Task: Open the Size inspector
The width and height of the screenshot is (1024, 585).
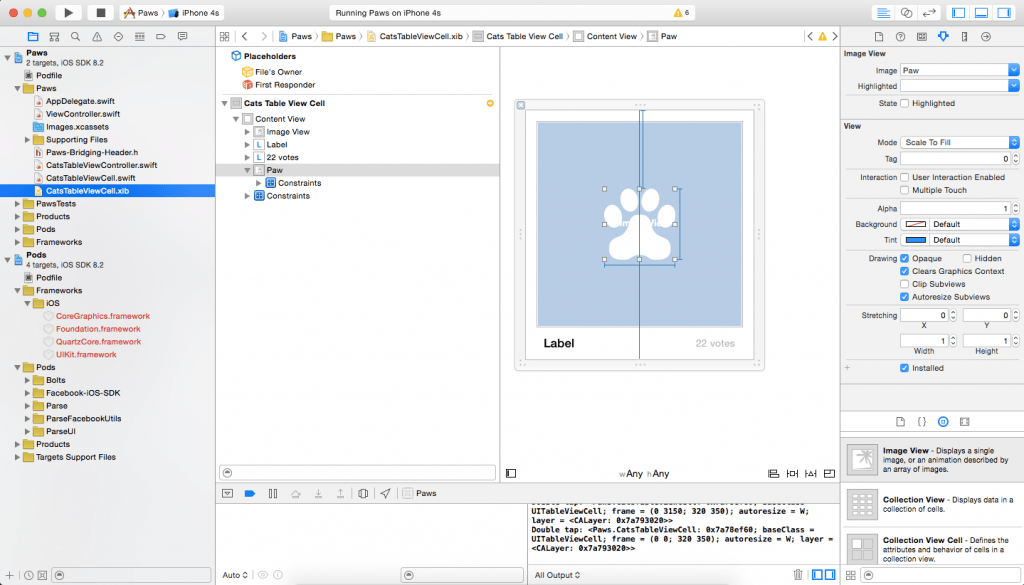Action: (964, 36)
